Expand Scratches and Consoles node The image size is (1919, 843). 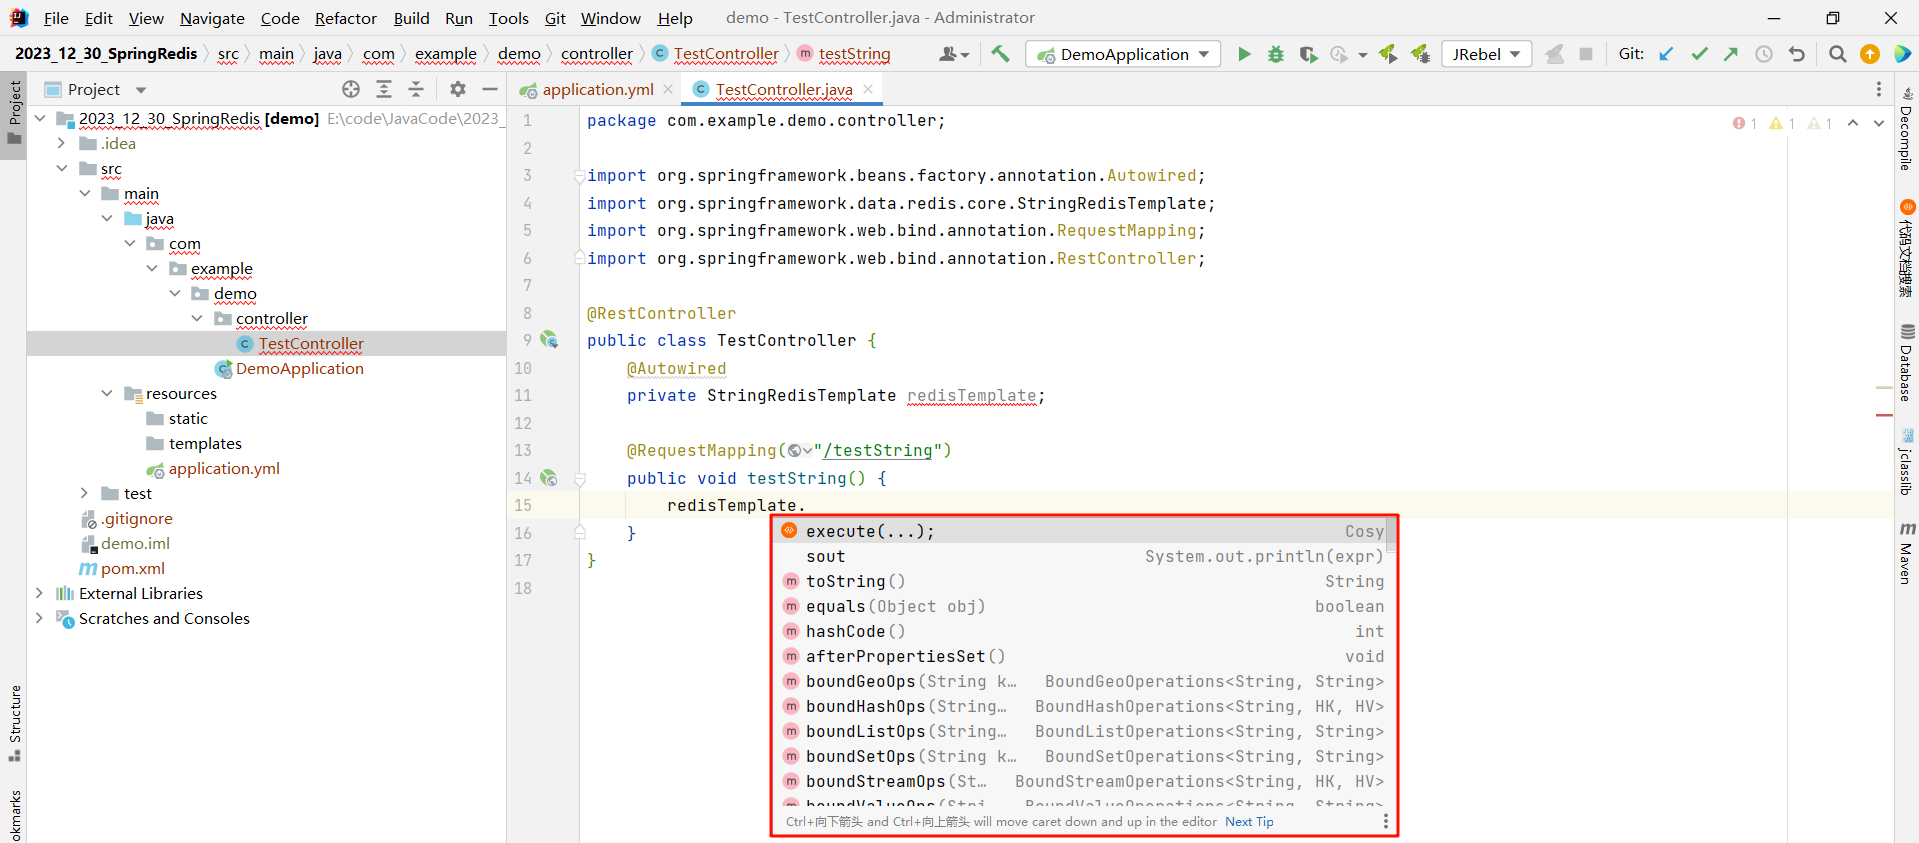point(39,618)
